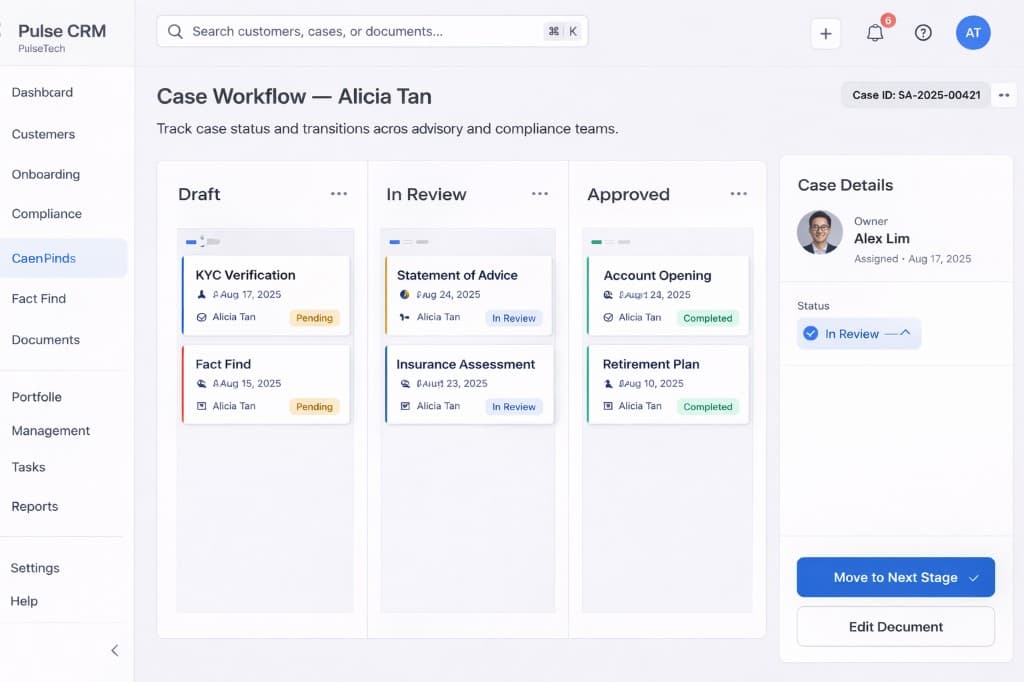
Task: Click the calendar icon on KYC Verification card
Action: (200, 295)
